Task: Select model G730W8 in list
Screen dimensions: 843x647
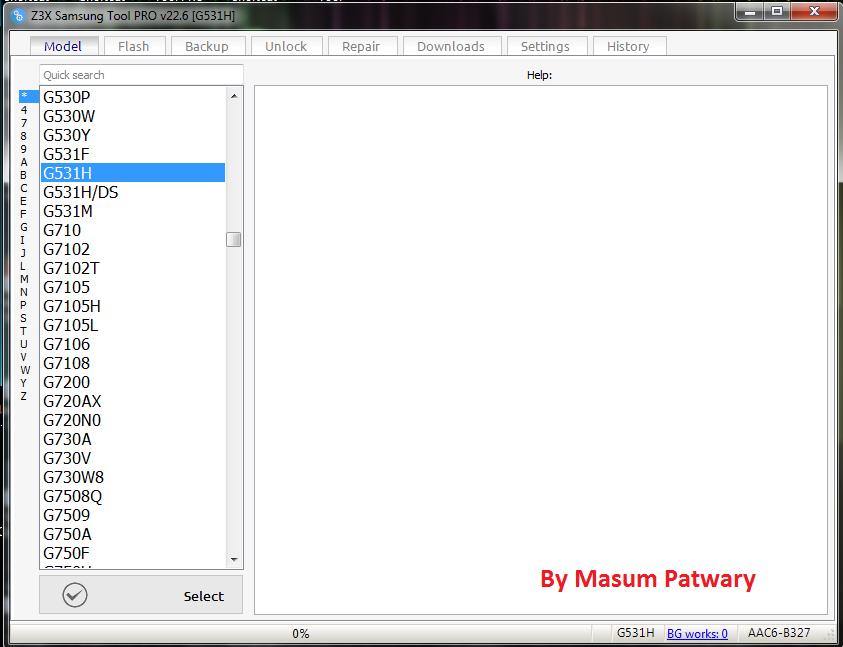Action: point(133,477)
